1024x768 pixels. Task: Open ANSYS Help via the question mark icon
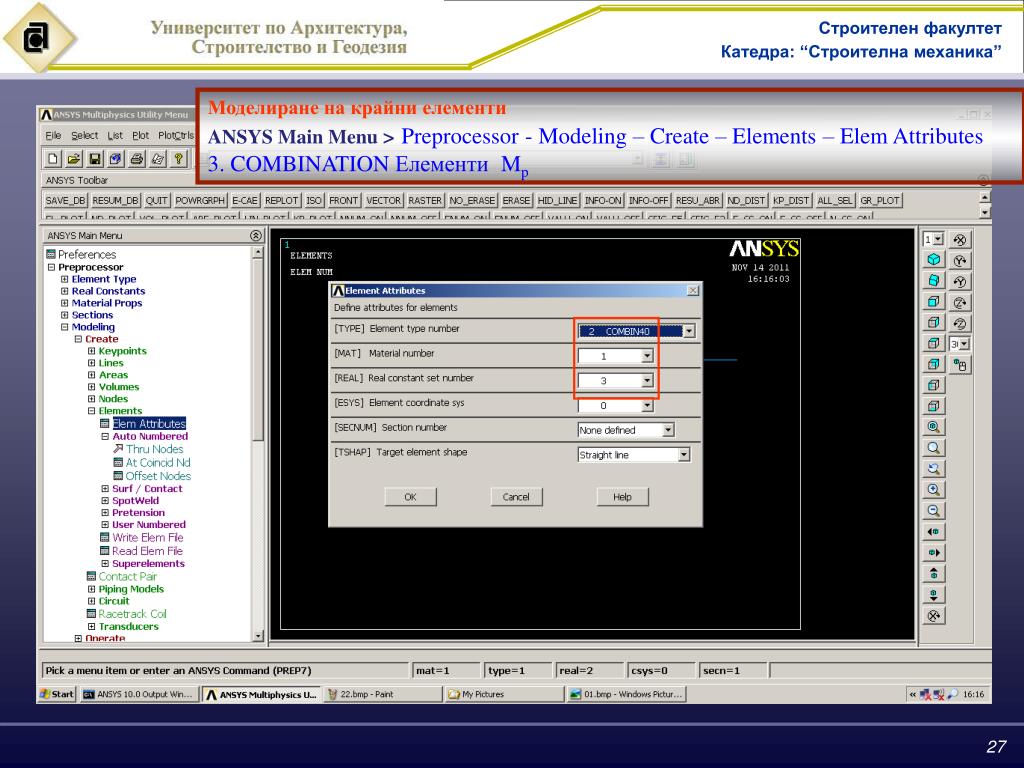click(x=178, y=158)
